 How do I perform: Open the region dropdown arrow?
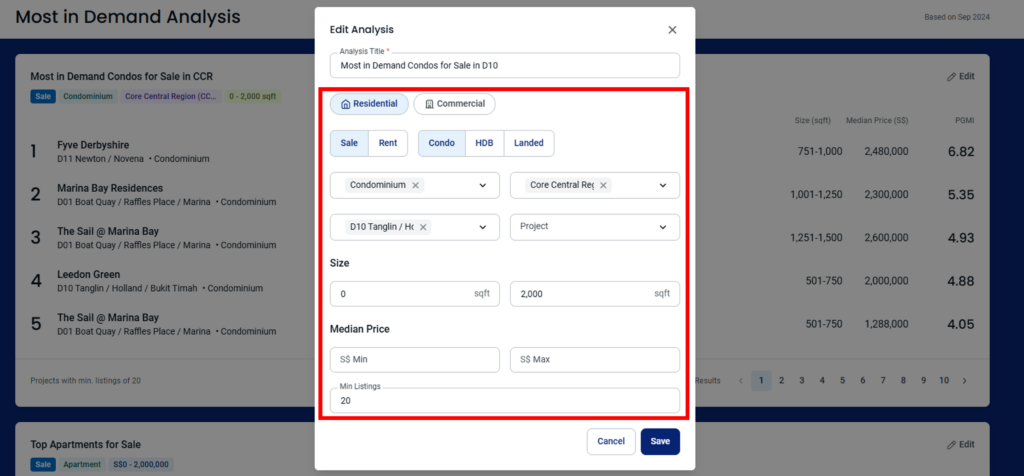662,185
